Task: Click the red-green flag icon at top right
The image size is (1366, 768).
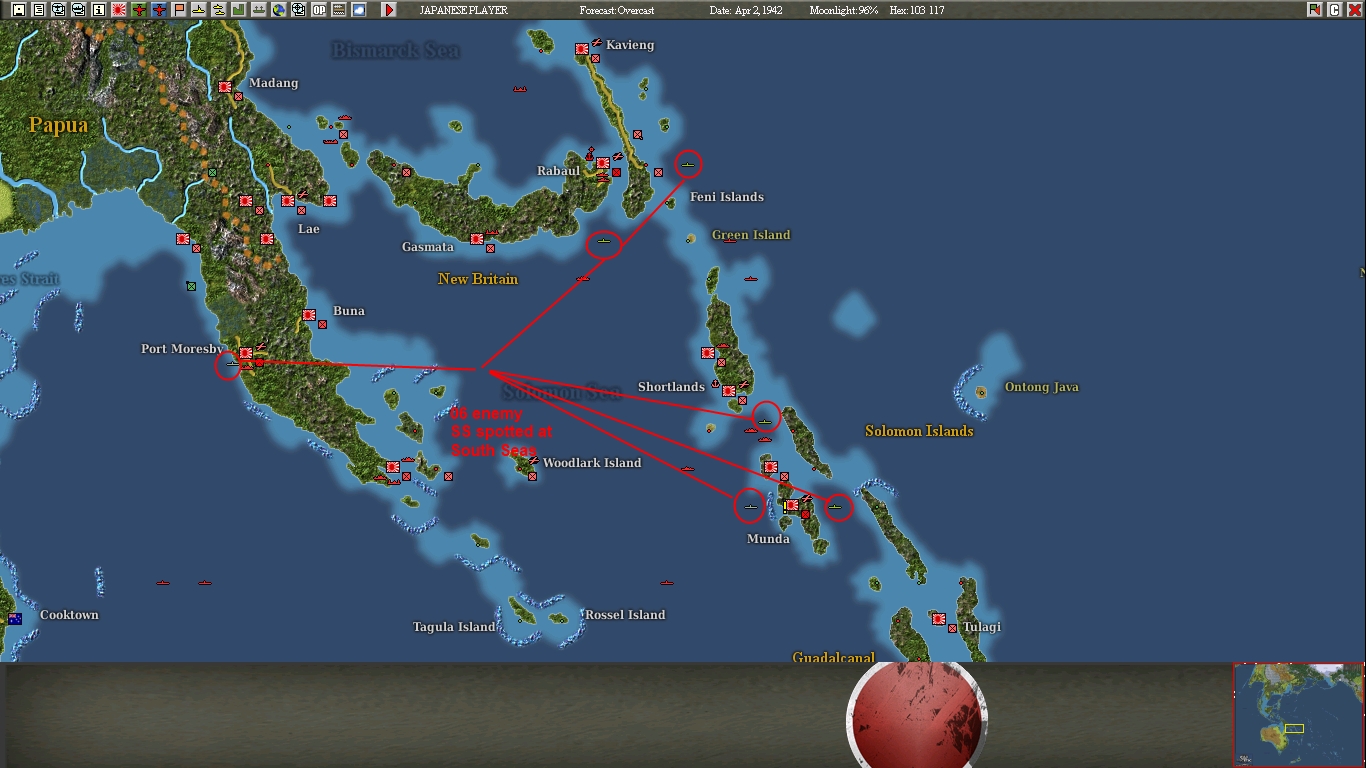Action: pyautogui.click(x=1315, y=10)
